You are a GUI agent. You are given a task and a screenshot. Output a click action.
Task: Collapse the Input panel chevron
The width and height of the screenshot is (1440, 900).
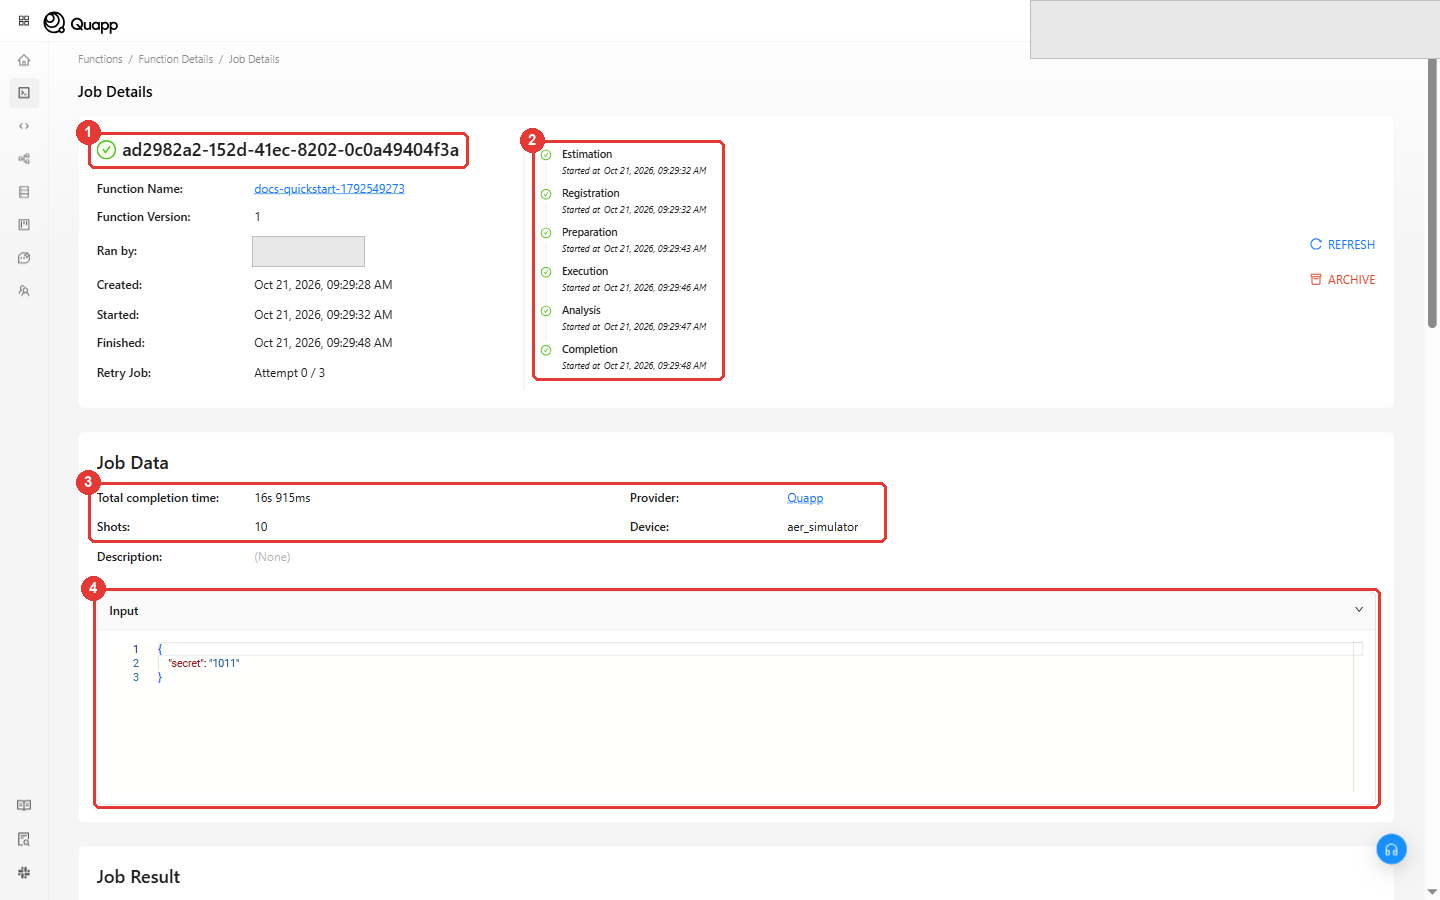(x=1359, y=610)
